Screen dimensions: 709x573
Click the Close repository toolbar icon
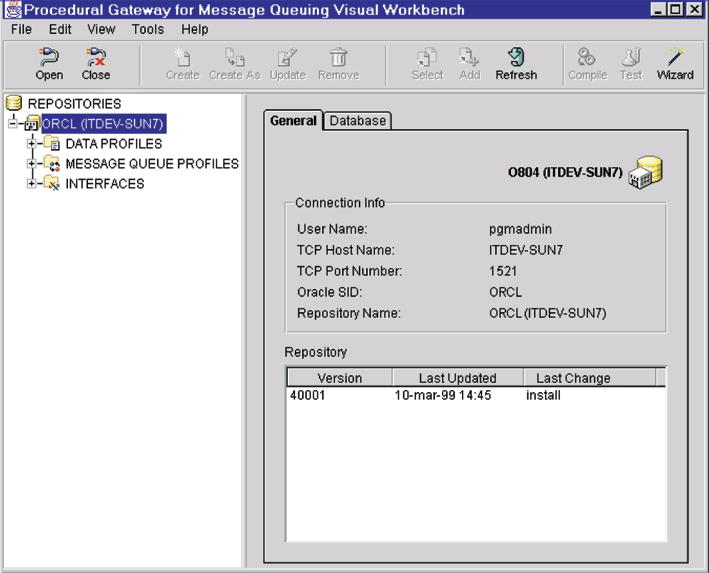[x=96, y=63]
